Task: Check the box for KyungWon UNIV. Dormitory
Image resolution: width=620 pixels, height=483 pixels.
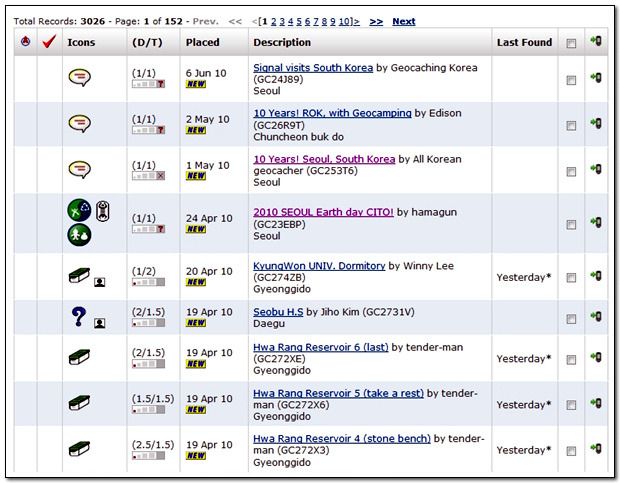Action: pos(571,278)
